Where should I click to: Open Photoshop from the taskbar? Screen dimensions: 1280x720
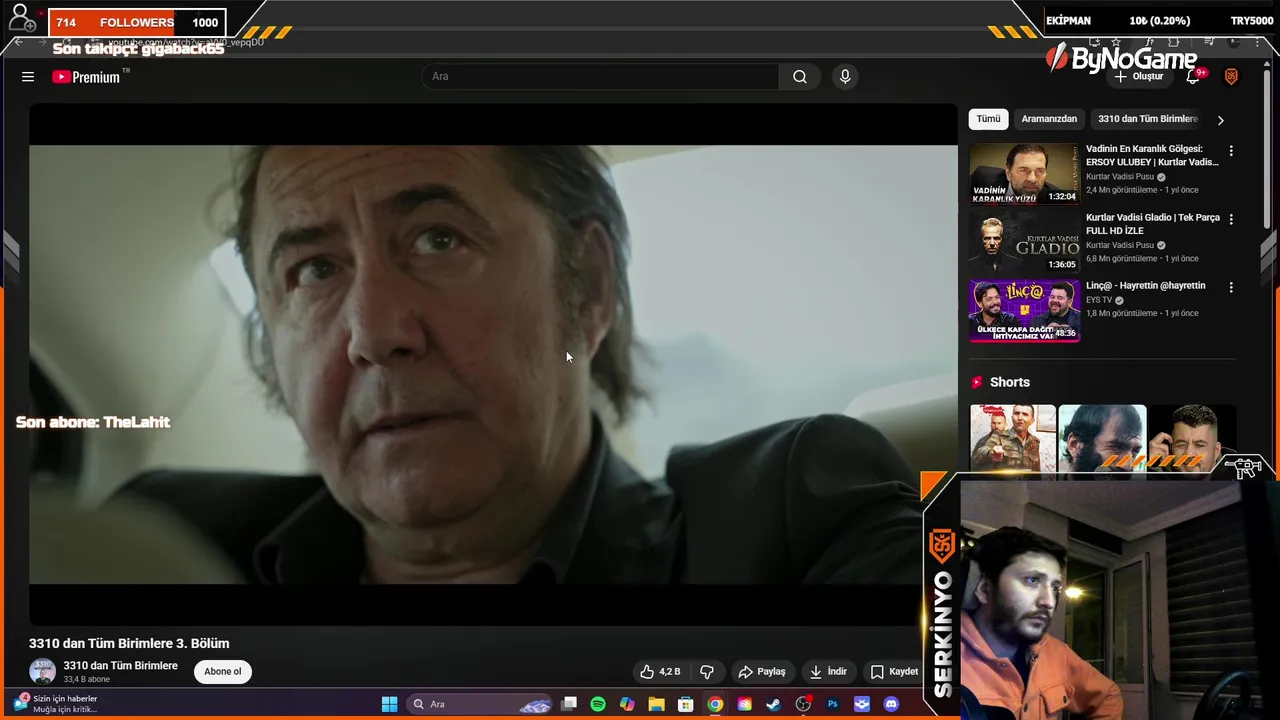(832, 704)
